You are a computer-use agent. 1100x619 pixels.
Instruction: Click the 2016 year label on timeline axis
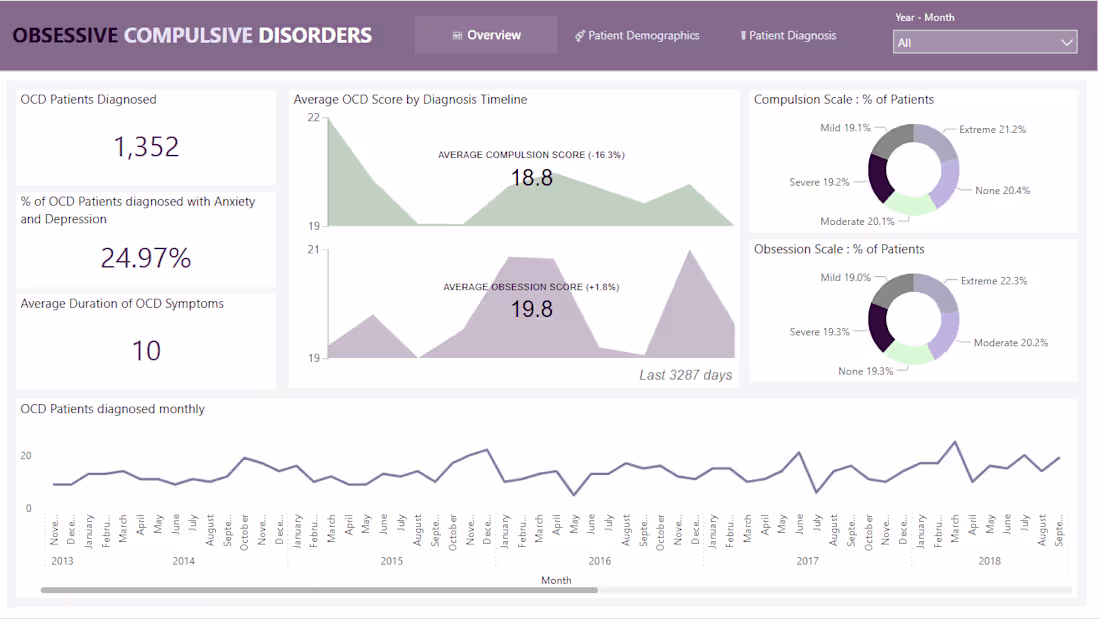pos(600,561)
